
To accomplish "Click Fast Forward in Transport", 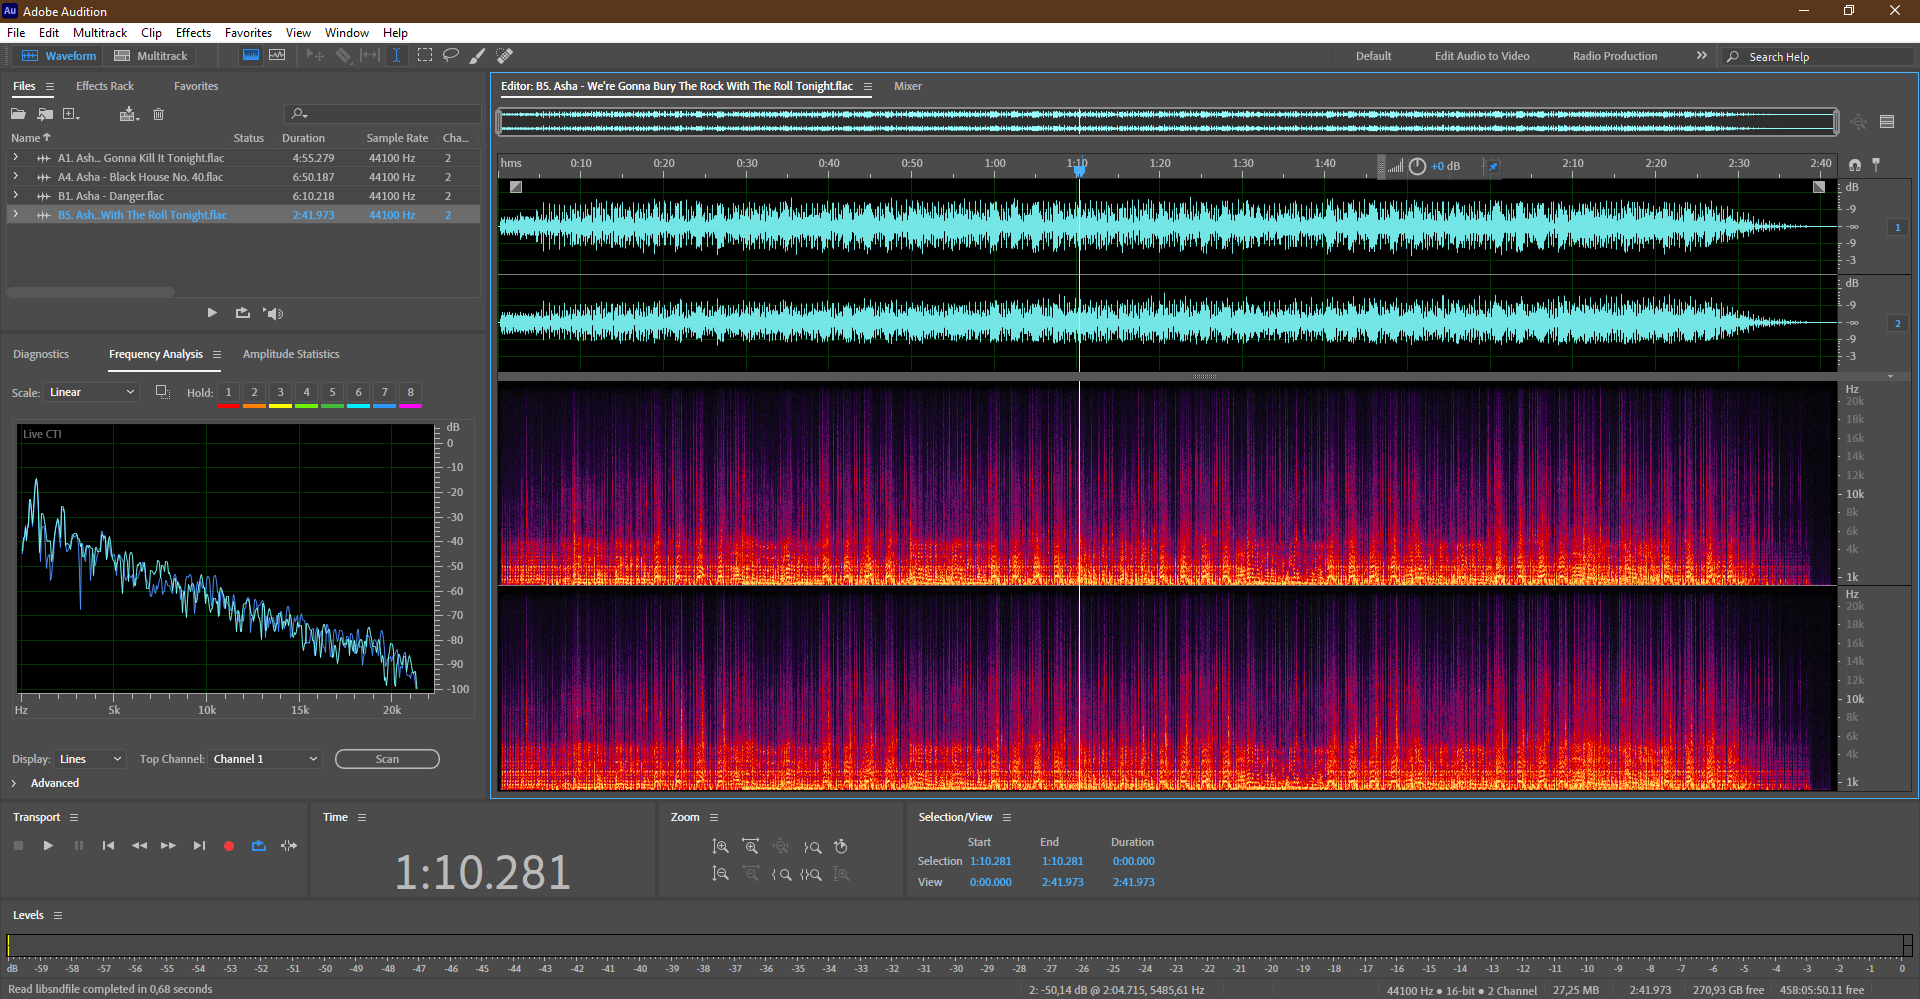I will pyautogui.click(x=168, y=846).
